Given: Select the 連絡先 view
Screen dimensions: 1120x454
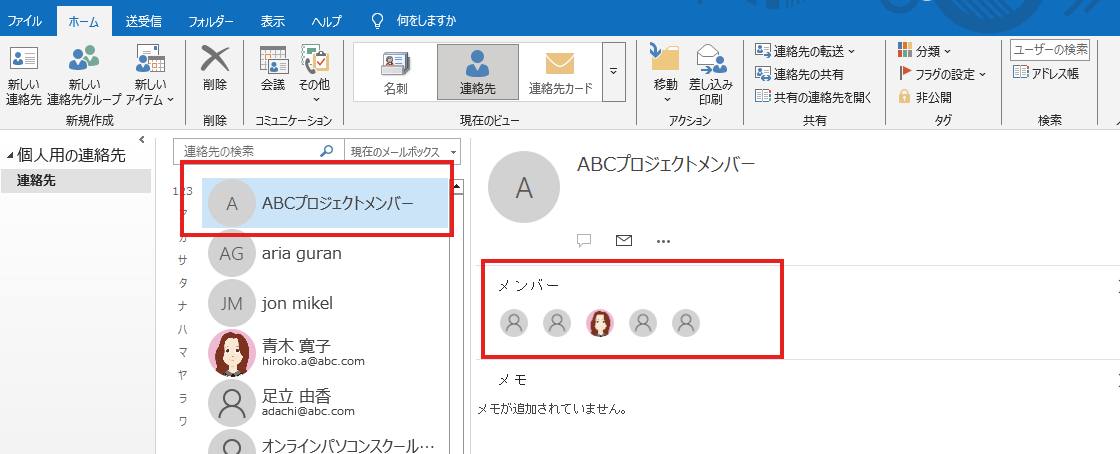Looking at the screenshot, I should [x=478, y=71].
